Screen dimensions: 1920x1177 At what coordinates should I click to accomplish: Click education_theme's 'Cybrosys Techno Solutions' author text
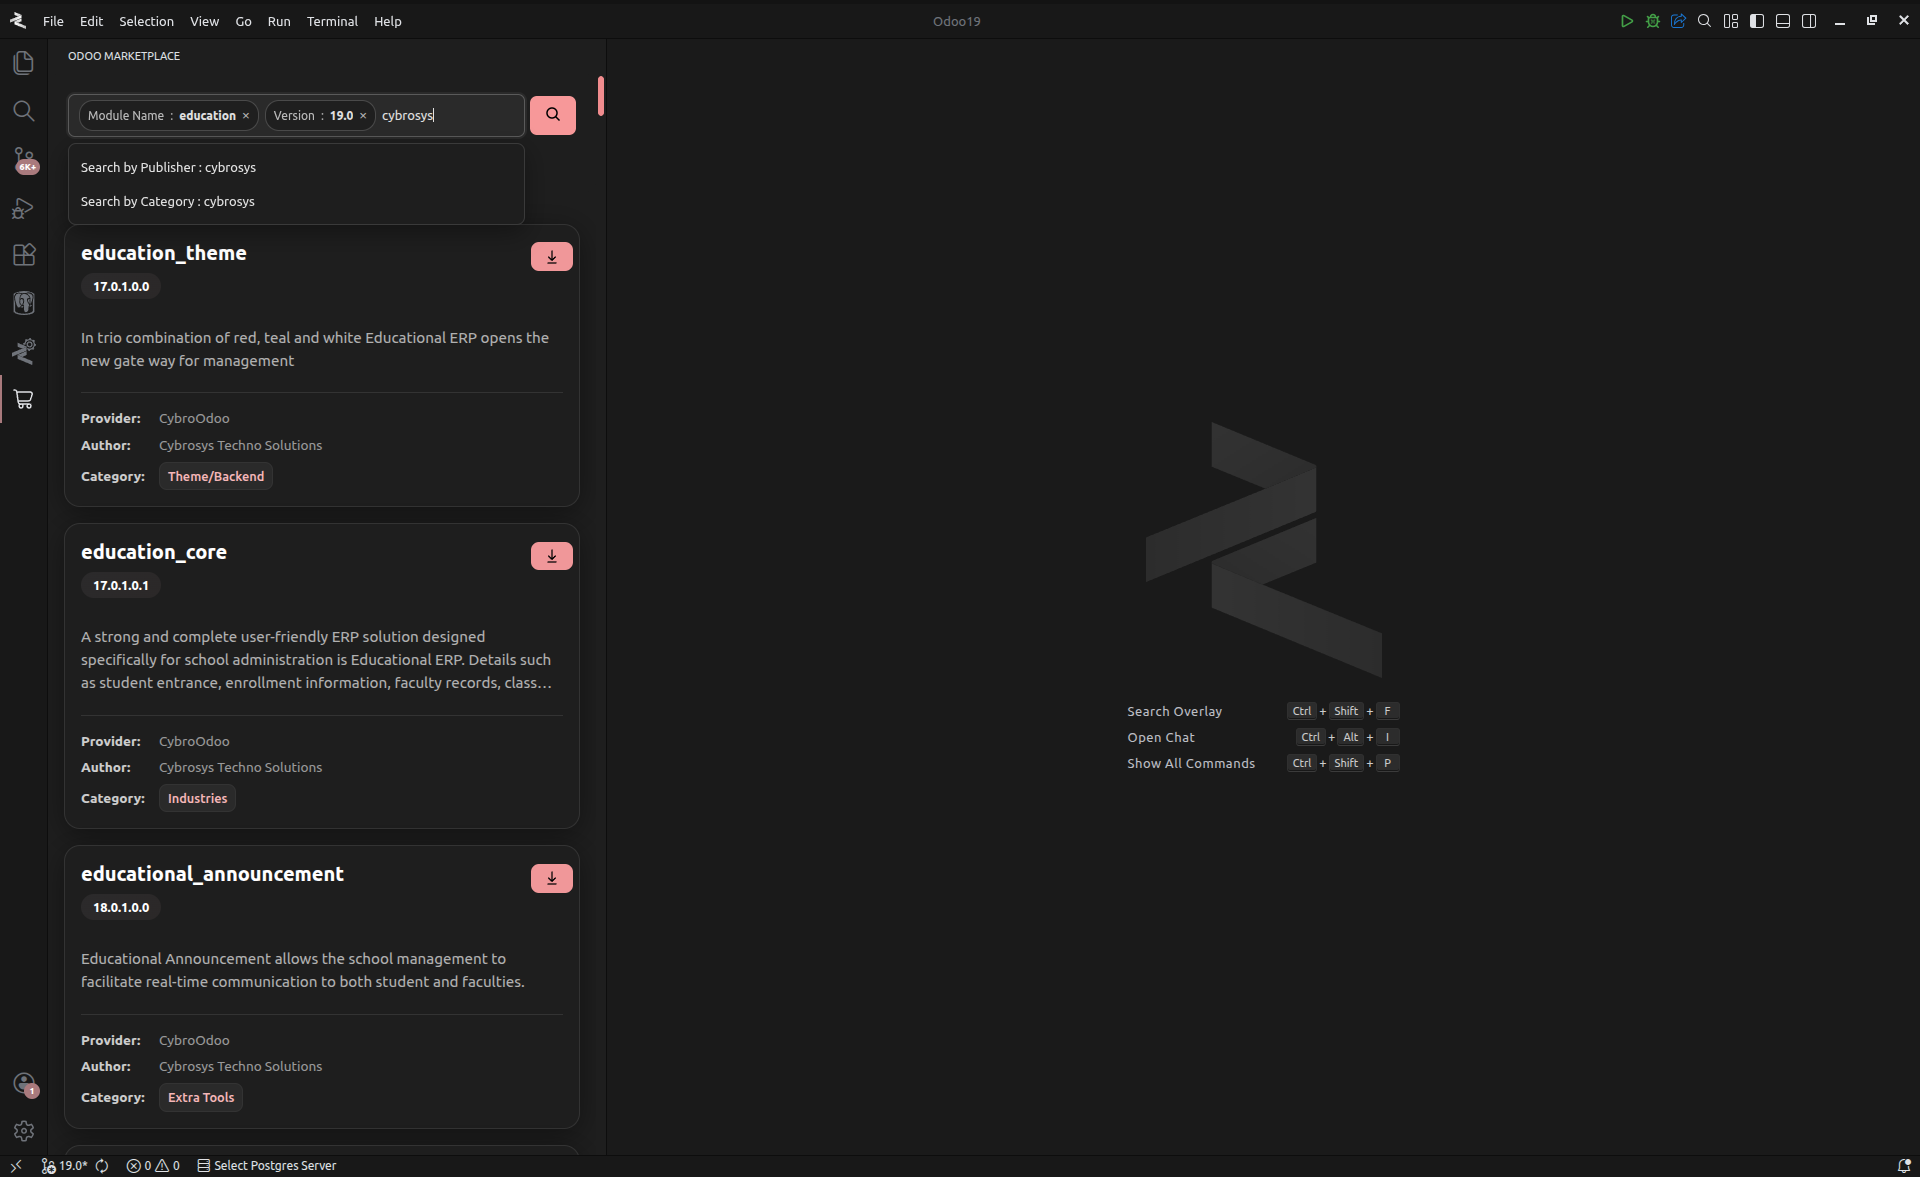pyautogui.click(x=241, y=446)
